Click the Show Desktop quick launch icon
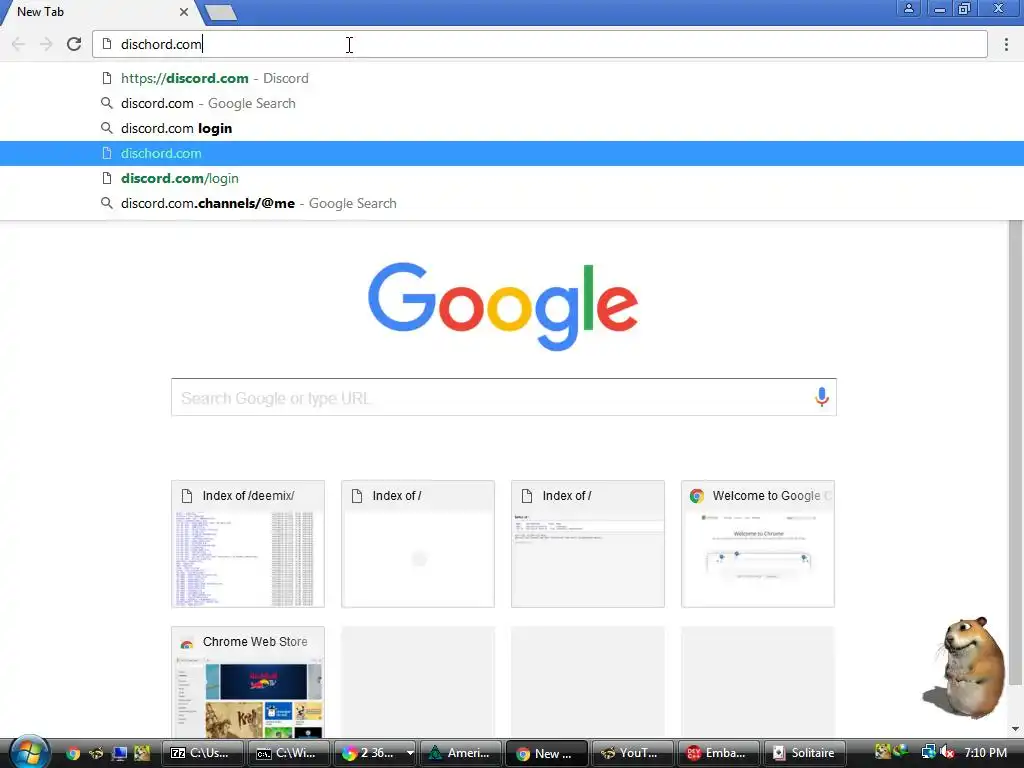 [119, 753]
